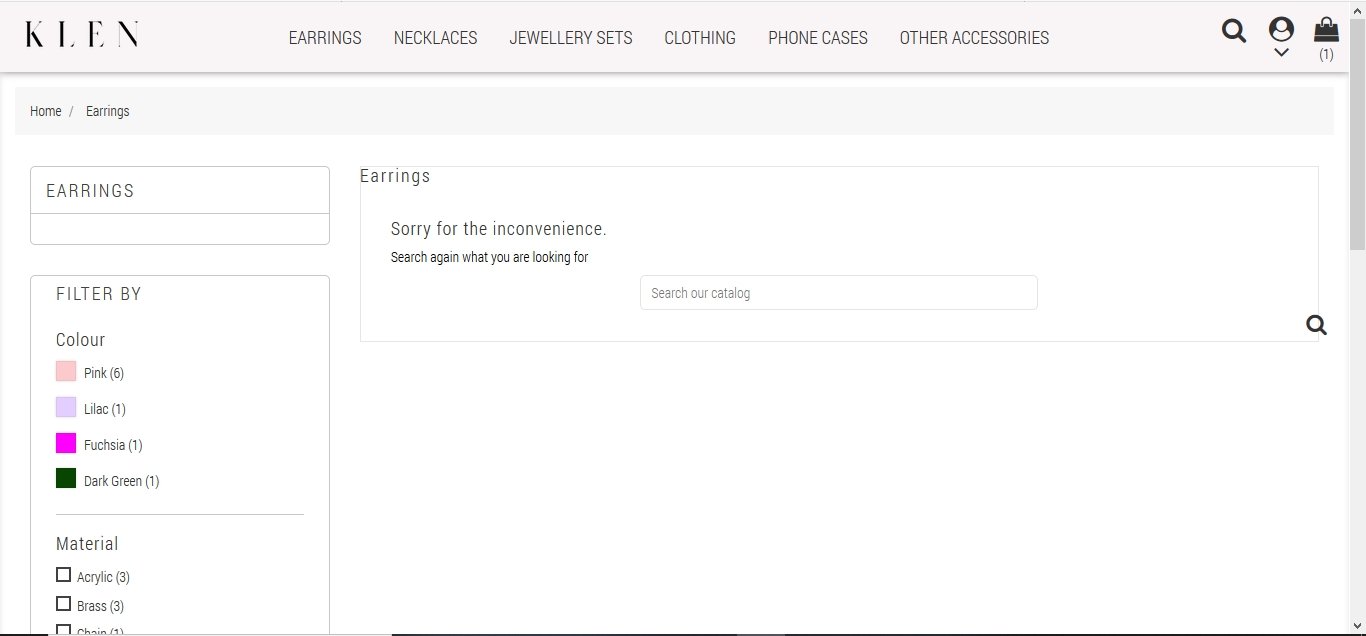Open the Phone Cases menu

[818, 38]
